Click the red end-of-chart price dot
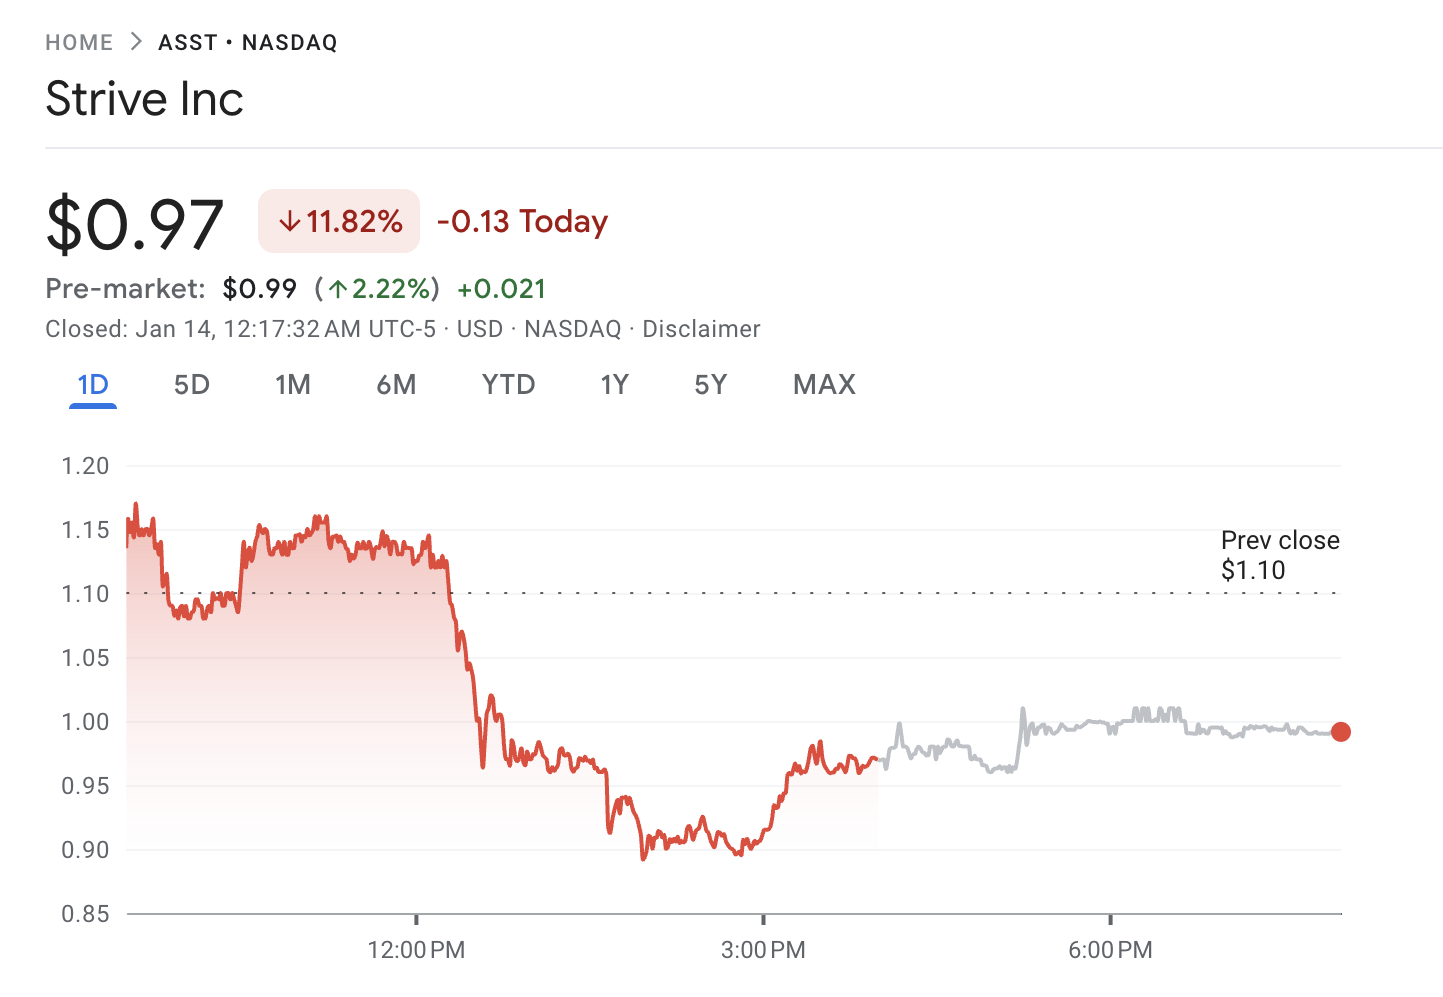 click(x=1341, y=732)
